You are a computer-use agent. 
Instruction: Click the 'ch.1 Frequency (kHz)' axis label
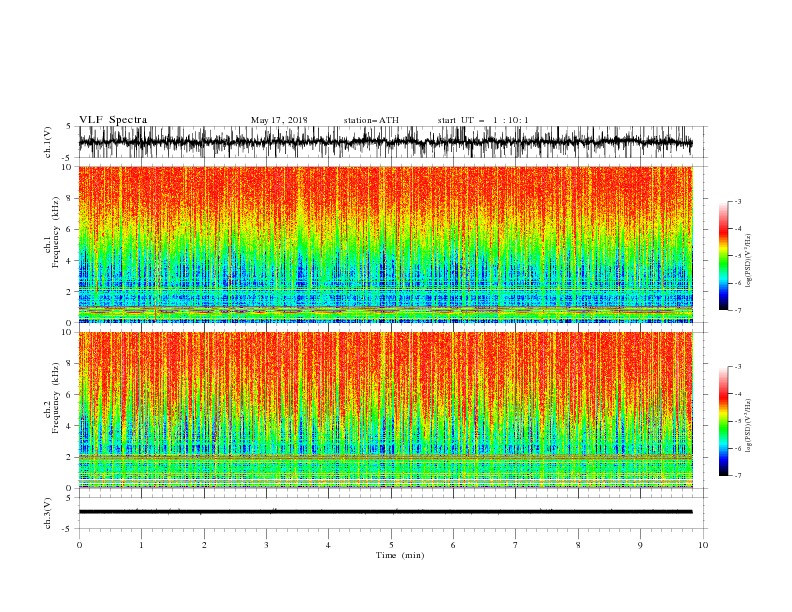pos(52,232)
